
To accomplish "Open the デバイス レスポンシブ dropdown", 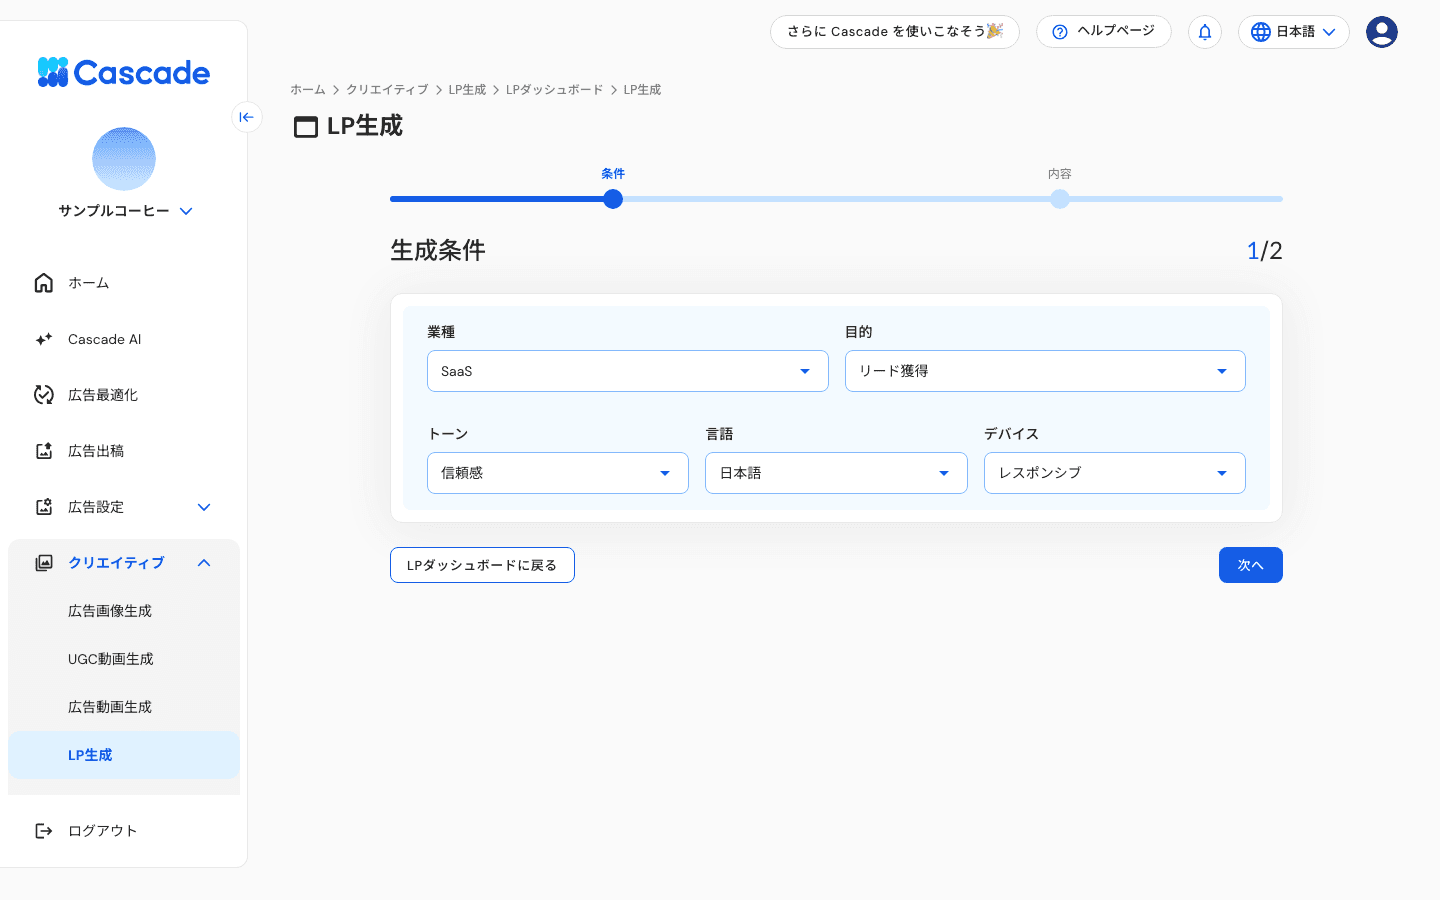I will [1115, 473].
